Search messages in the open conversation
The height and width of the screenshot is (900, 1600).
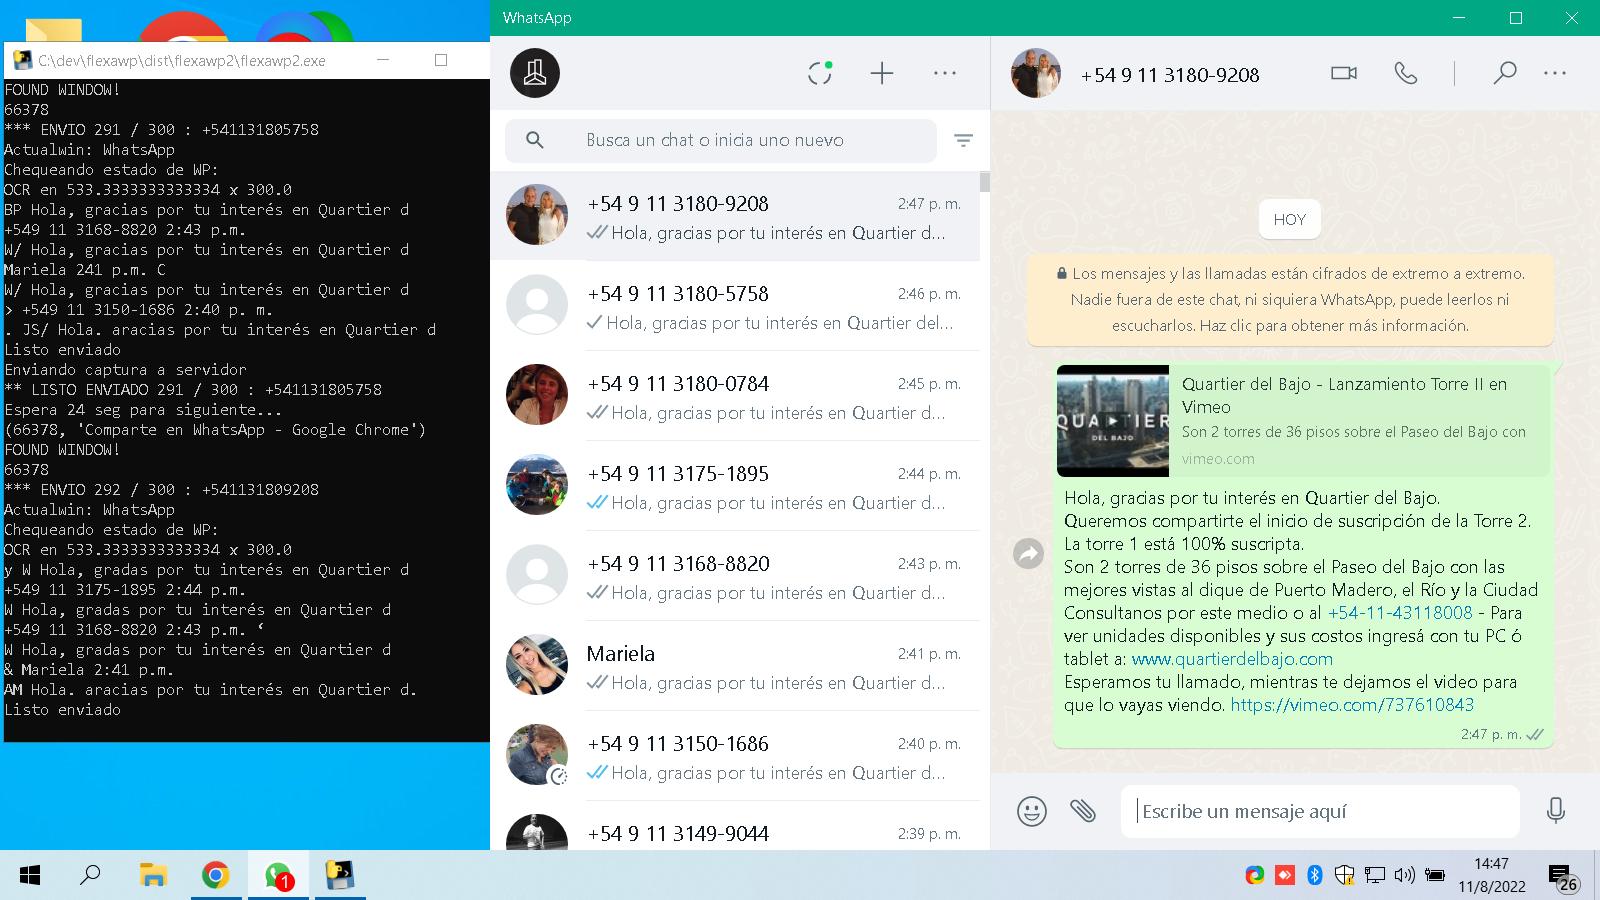pyautogui.click(x=1504, y=73)
